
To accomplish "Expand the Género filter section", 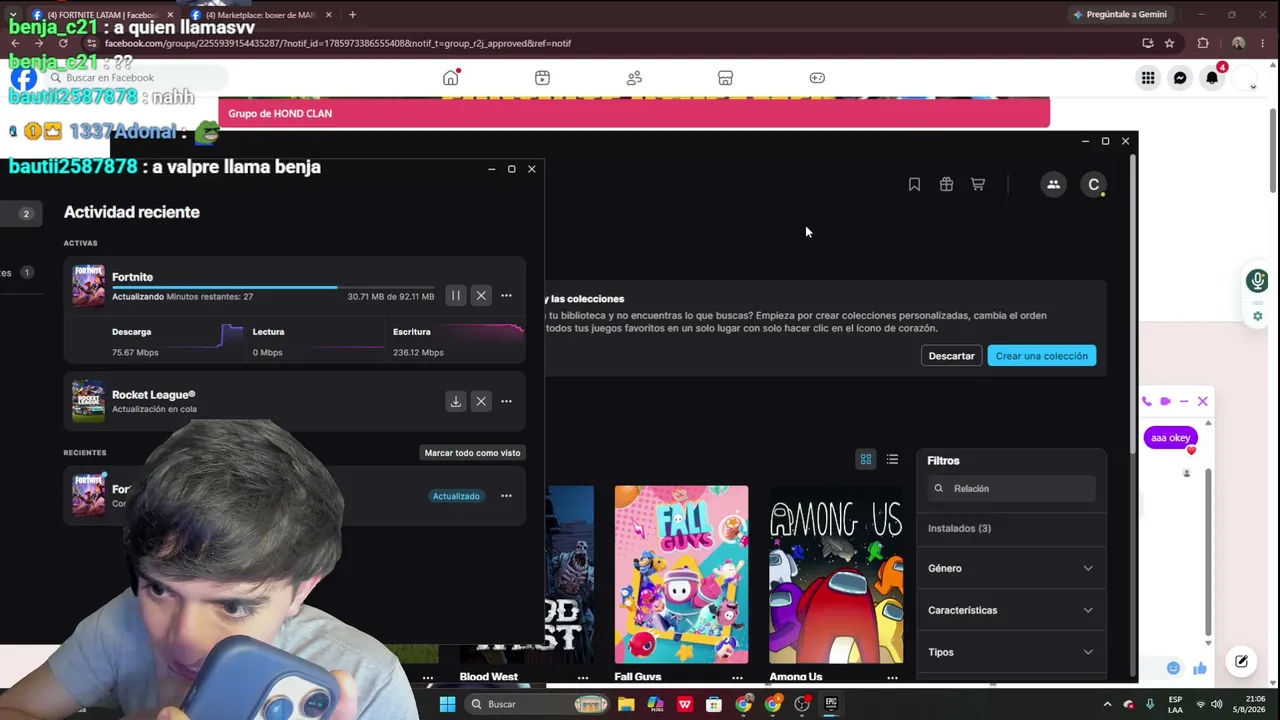I will click(1010, 568).
